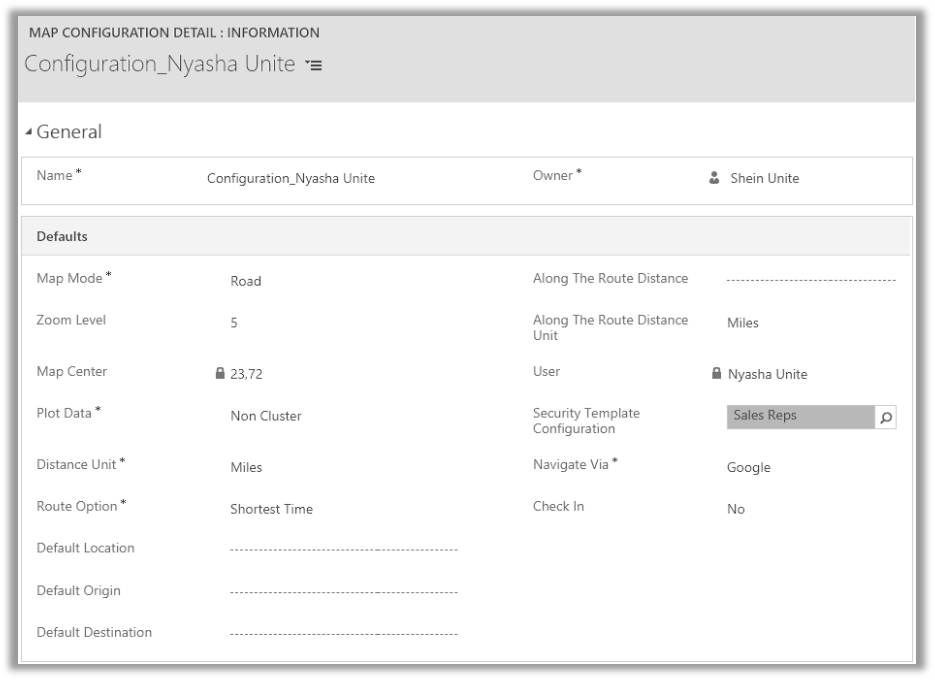Click the Zoom Level value field

(235, 323)
